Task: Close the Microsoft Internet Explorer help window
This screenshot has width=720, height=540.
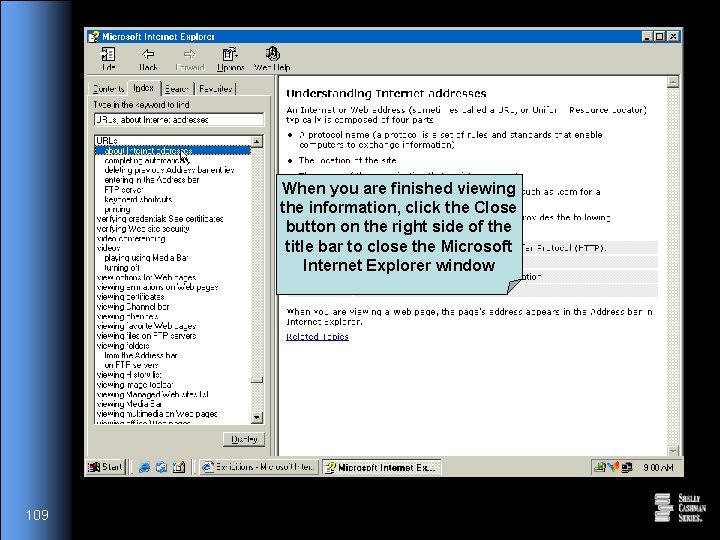Action: pyautogui.click(x=673, y=36)
